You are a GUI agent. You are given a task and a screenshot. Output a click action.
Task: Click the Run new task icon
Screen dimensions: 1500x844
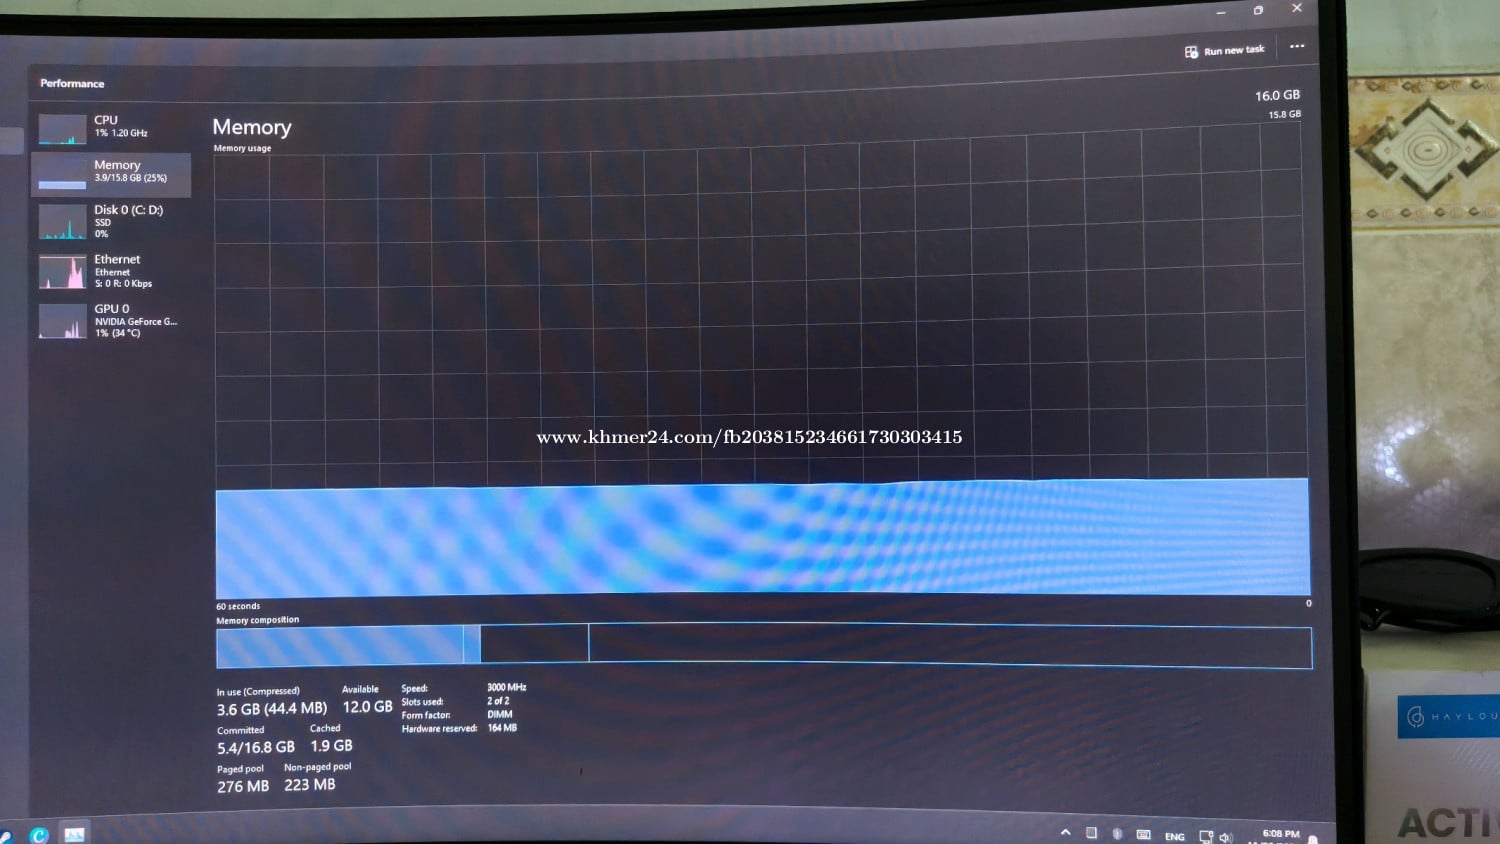tap(1191, 52)
